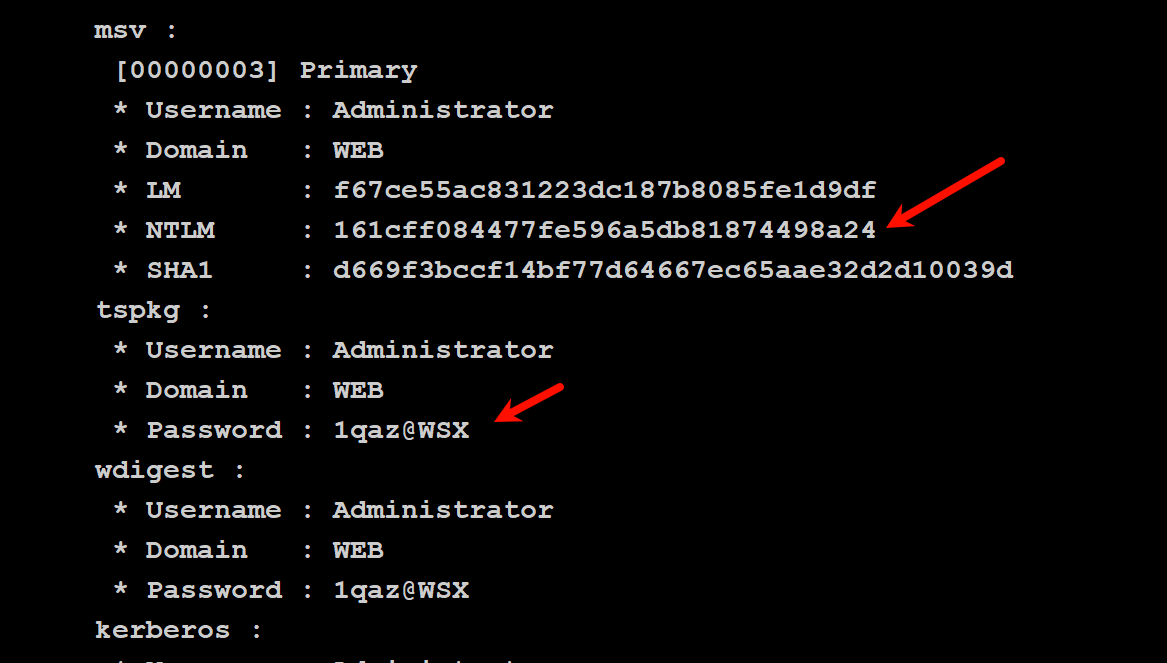Click the tspkg password 1qaz@WSX
Screen dimensions: 1167x663
[x=401, y=430]
